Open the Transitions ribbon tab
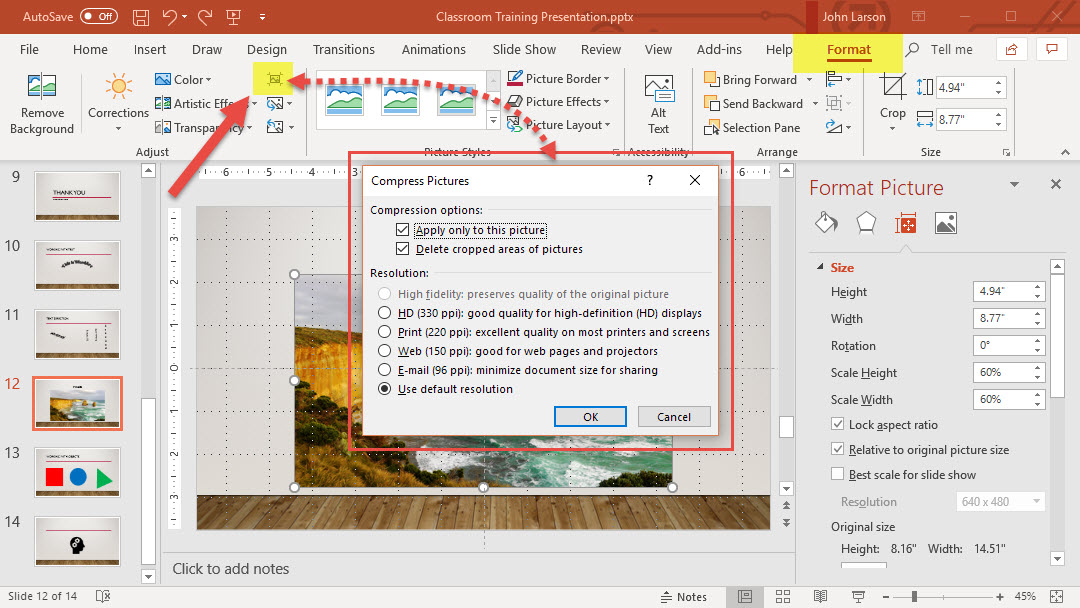Image resolution: width=1080 pixels, height=608 pixels. click(x=344, y=50)
